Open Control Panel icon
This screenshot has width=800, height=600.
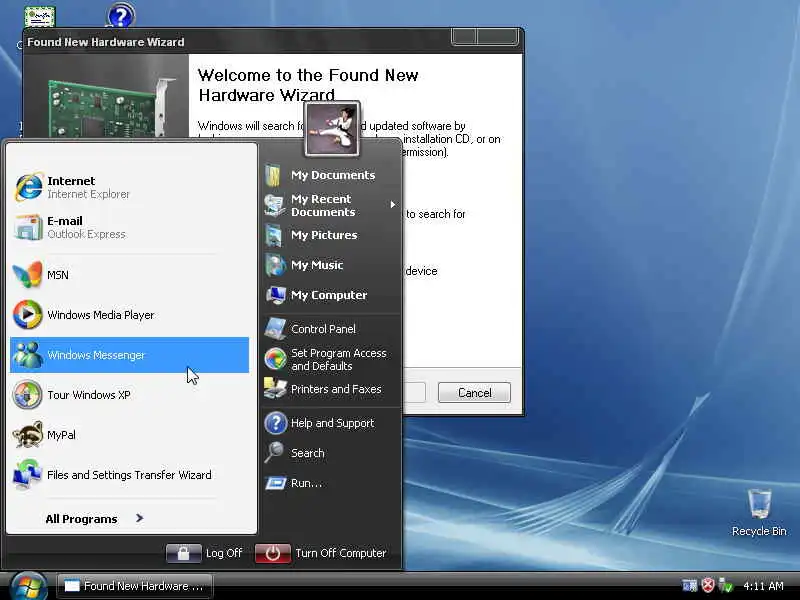click(x=274, y=329)
